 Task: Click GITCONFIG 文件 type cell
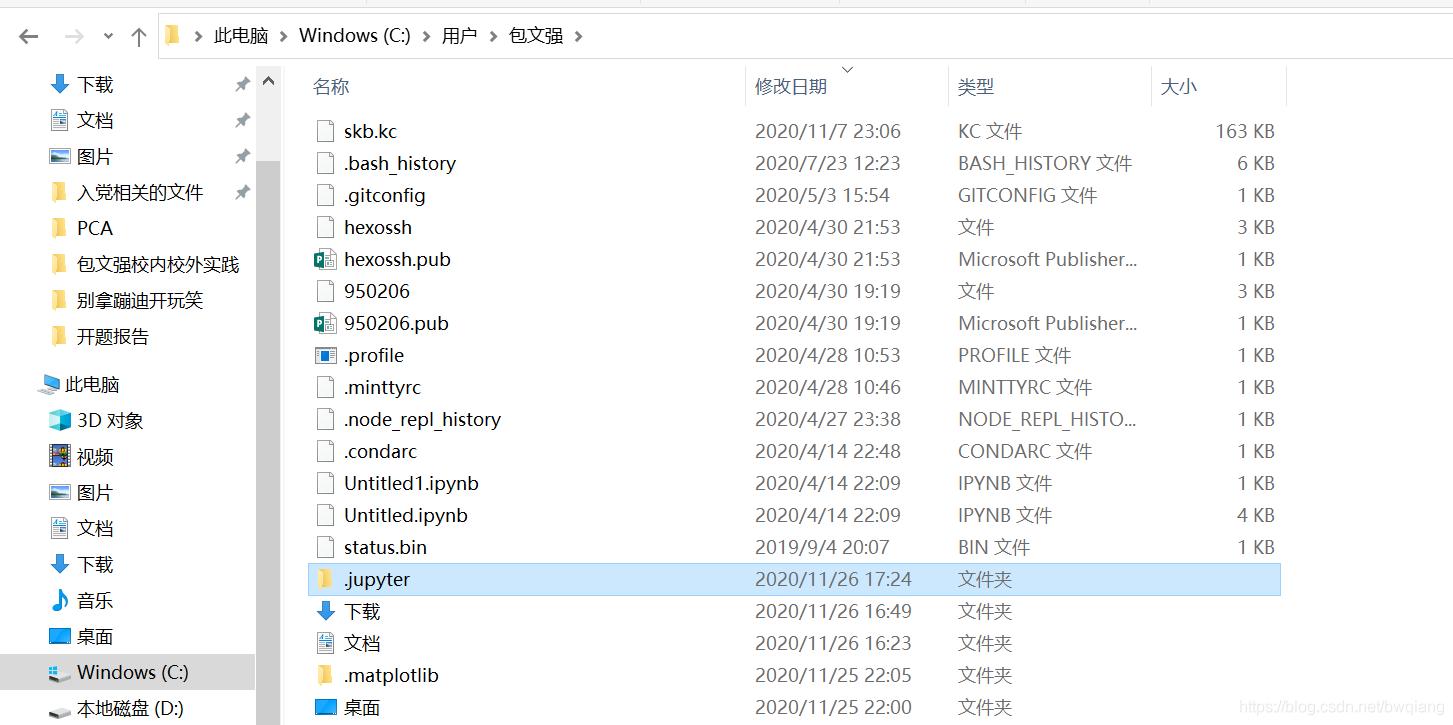[1027, 195]
